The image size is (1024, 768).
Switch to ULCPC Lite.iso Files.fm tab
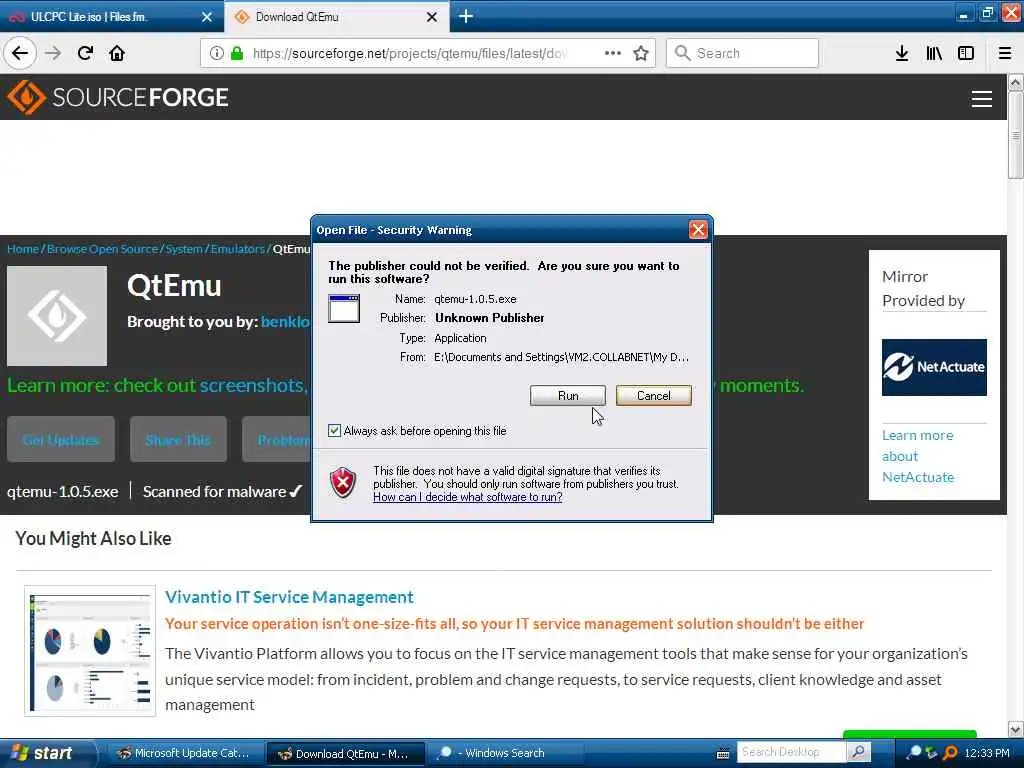[111, 17]
